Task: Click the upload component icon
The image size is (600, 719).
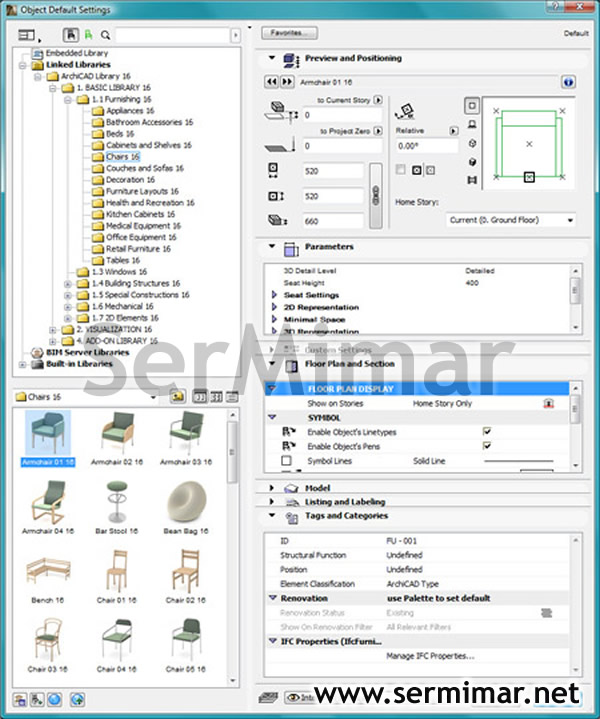Action: [x=78, y=699]
